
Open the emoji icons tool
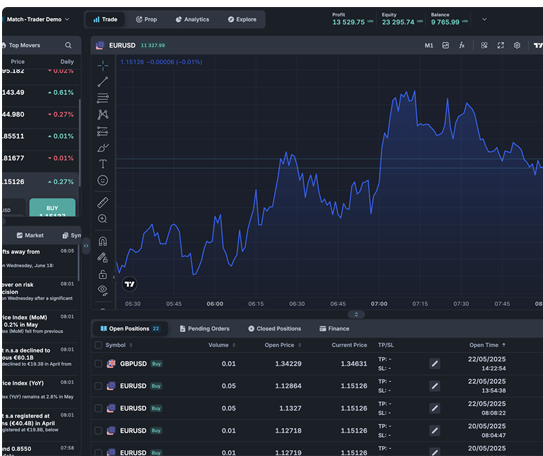coord(103,180)
